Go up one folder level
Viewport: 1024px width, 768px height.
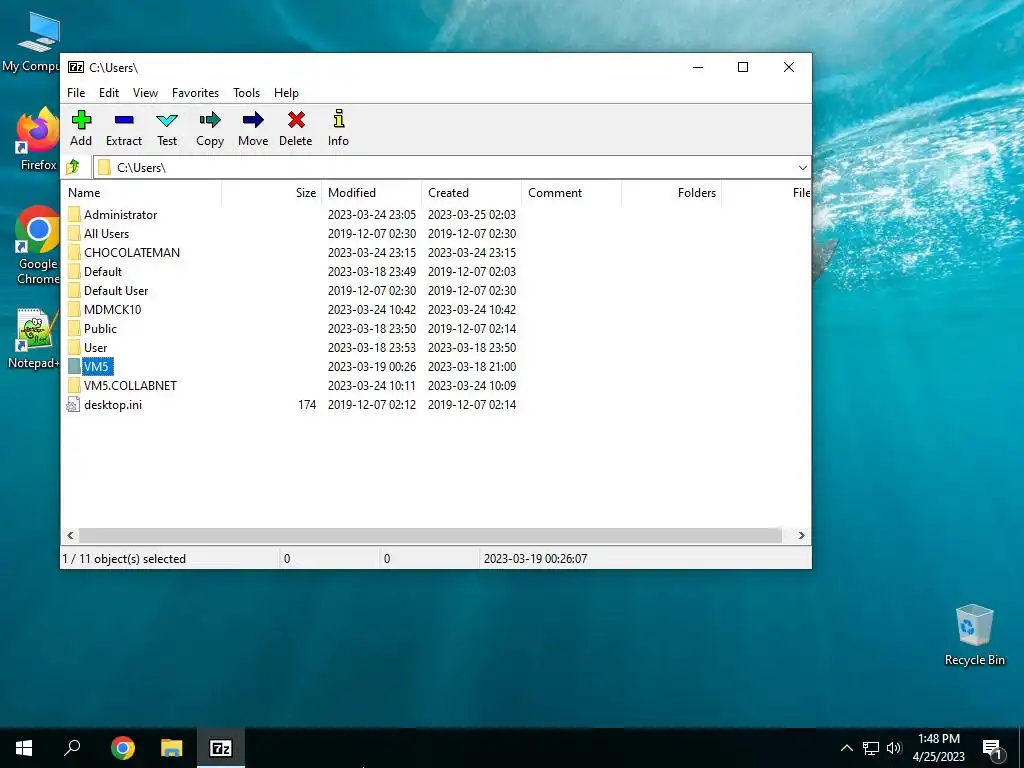(x=73, y=167)
